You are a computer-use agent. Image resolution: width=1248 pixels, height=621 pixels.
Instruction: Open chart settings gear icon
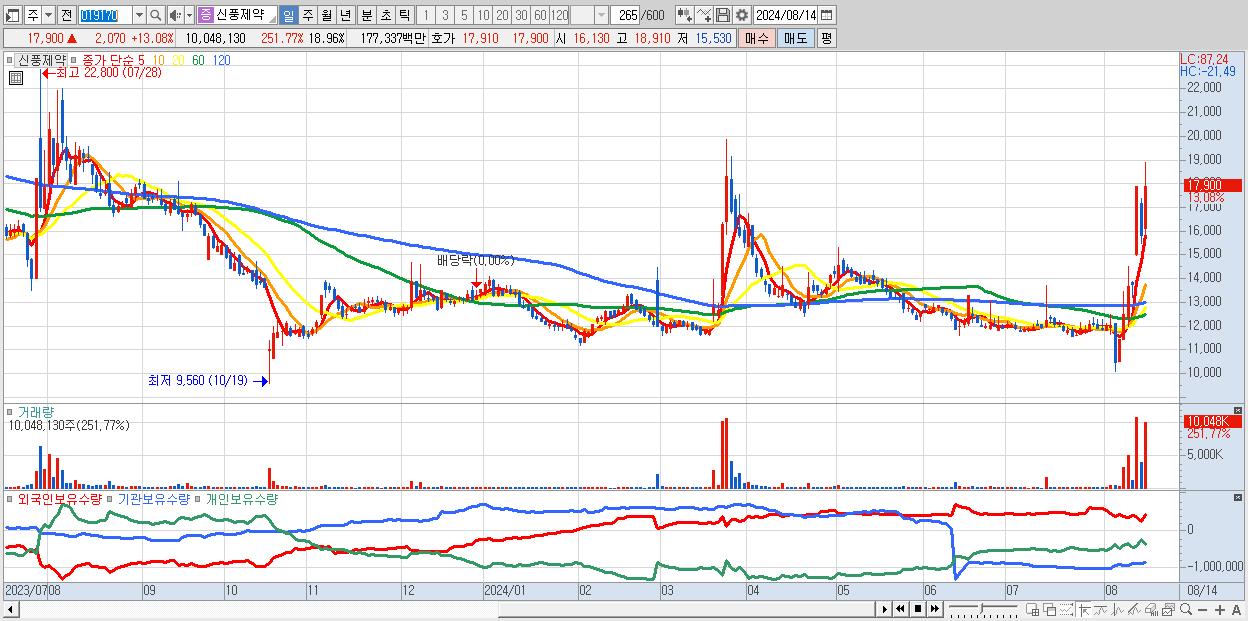click(741, 15)
